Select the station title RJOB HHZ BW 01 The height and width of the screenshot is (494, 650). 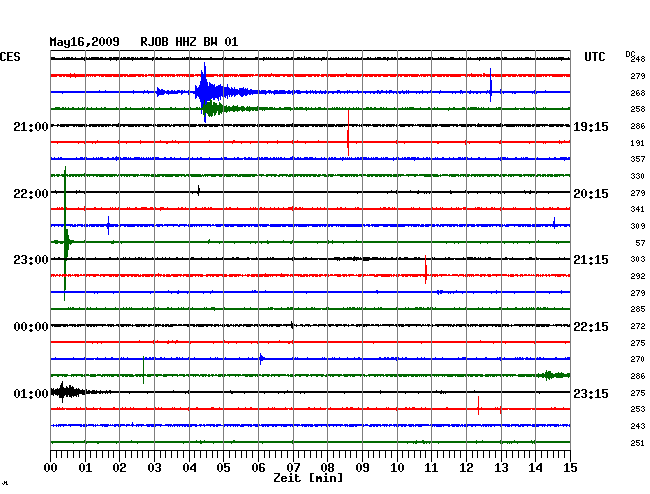189,42
